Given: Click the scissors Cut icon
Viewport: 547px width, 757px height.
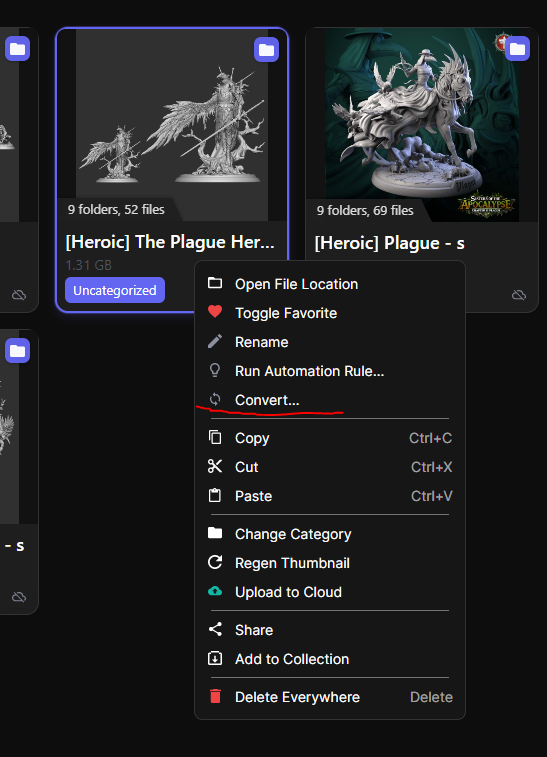Looking at the screenshot, I should click(x=215, y=466).
